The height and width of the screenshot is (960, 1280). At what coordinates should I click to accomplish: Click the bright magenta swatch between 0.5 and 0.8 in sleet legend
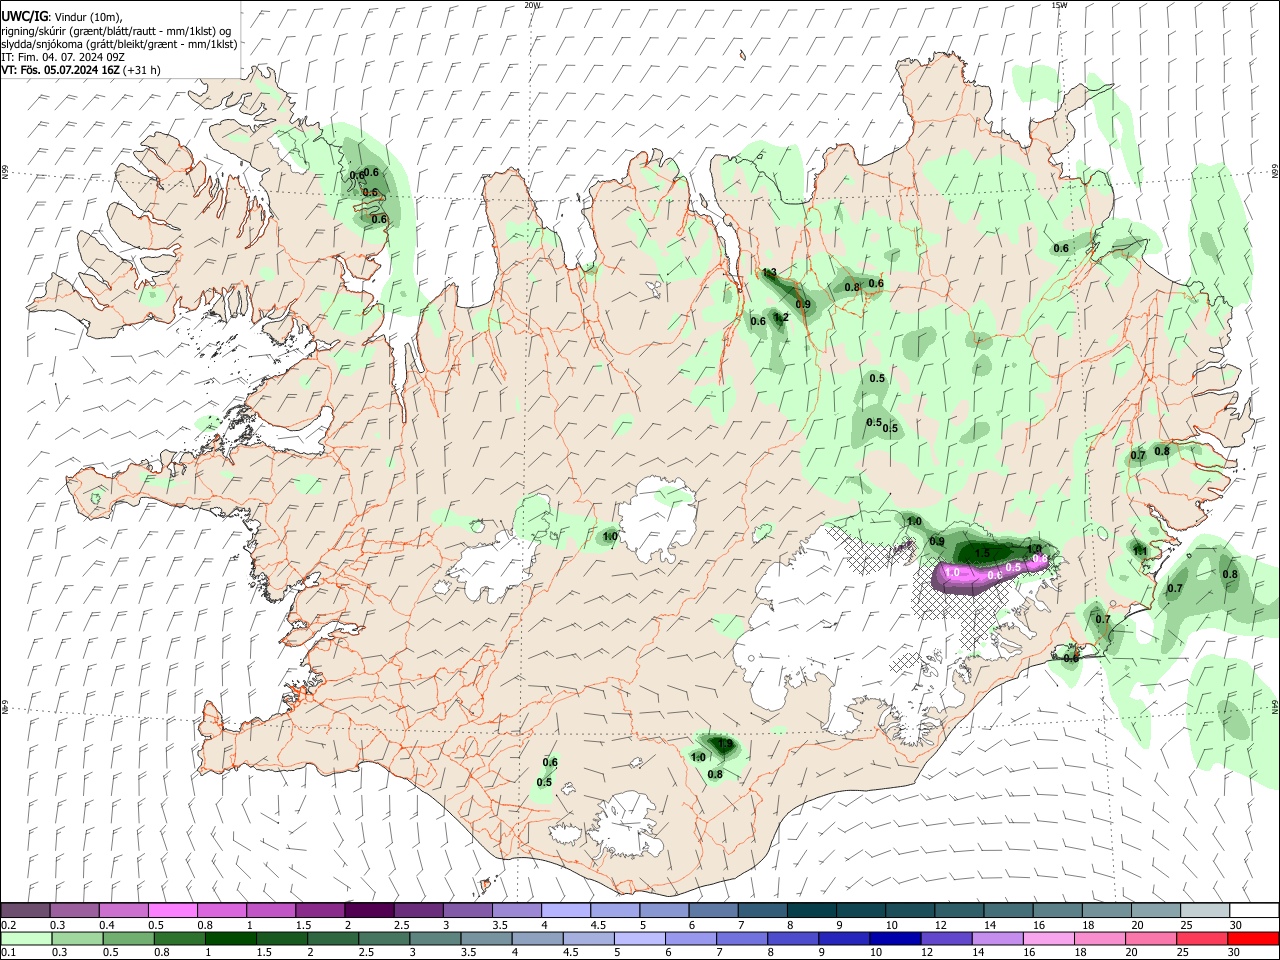172,911
